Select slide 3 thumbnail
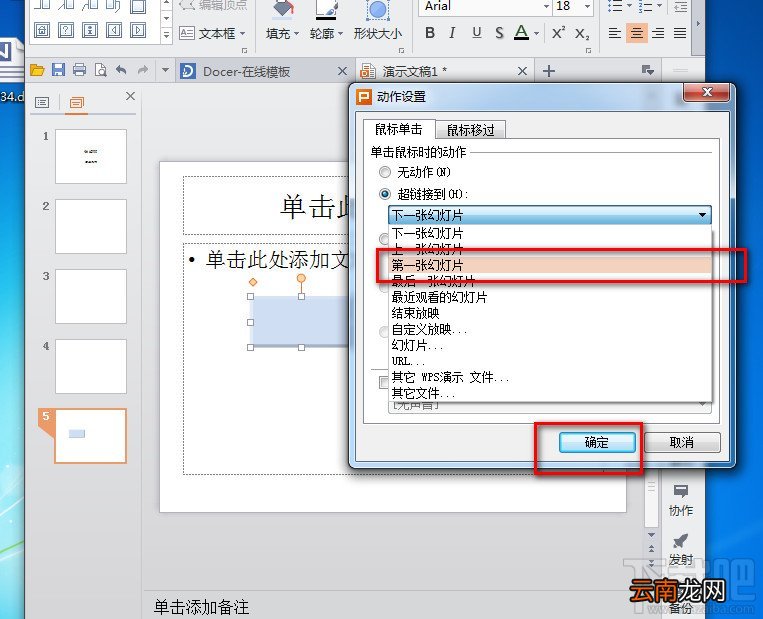 click(x=91, y=296)
